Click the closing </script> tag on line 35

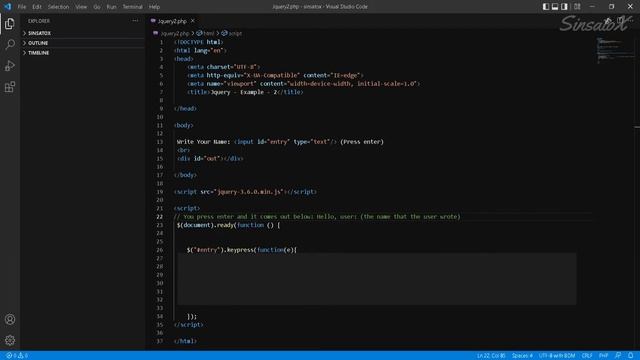(189, 325)
